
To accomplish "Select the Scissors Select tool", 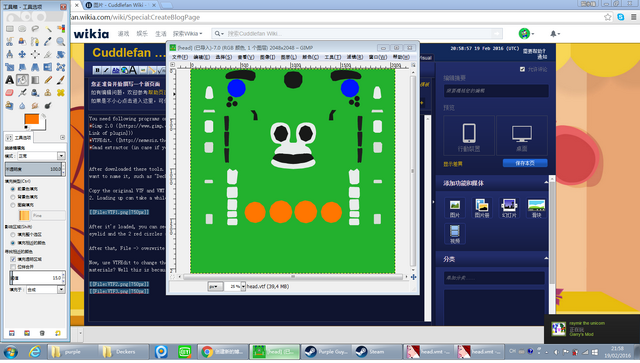I will coord(9,42).
